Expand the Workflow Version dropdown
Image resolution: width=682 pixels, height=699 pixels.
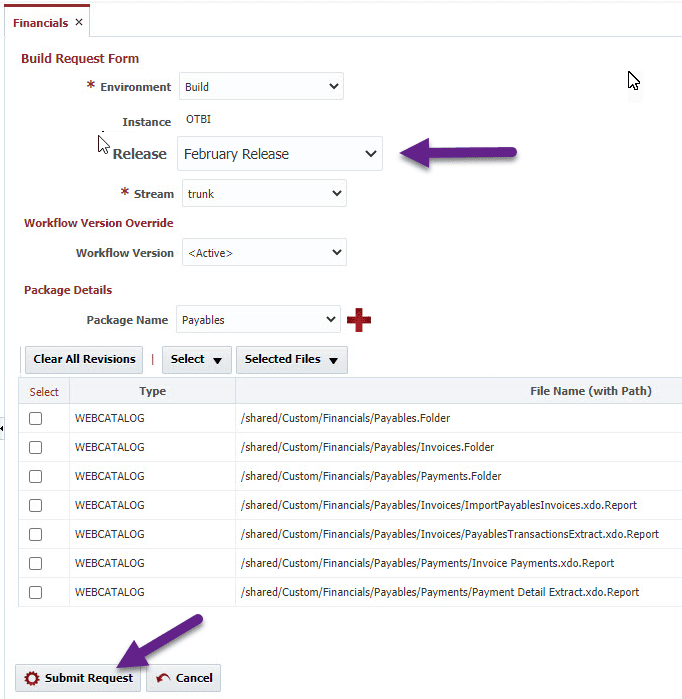point(264,253)
